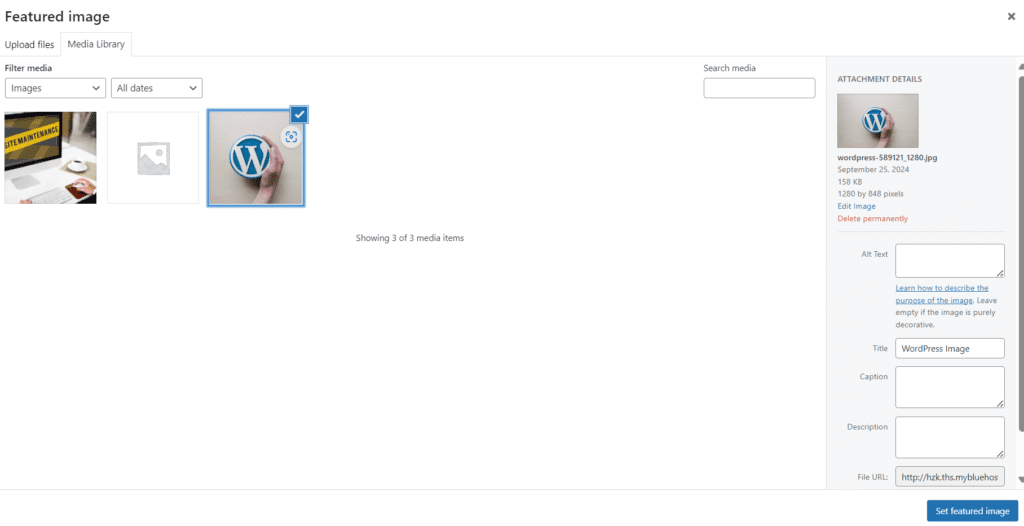Open the Edit Image link
Screen dimensions: 1024x526
coord(856,206)
